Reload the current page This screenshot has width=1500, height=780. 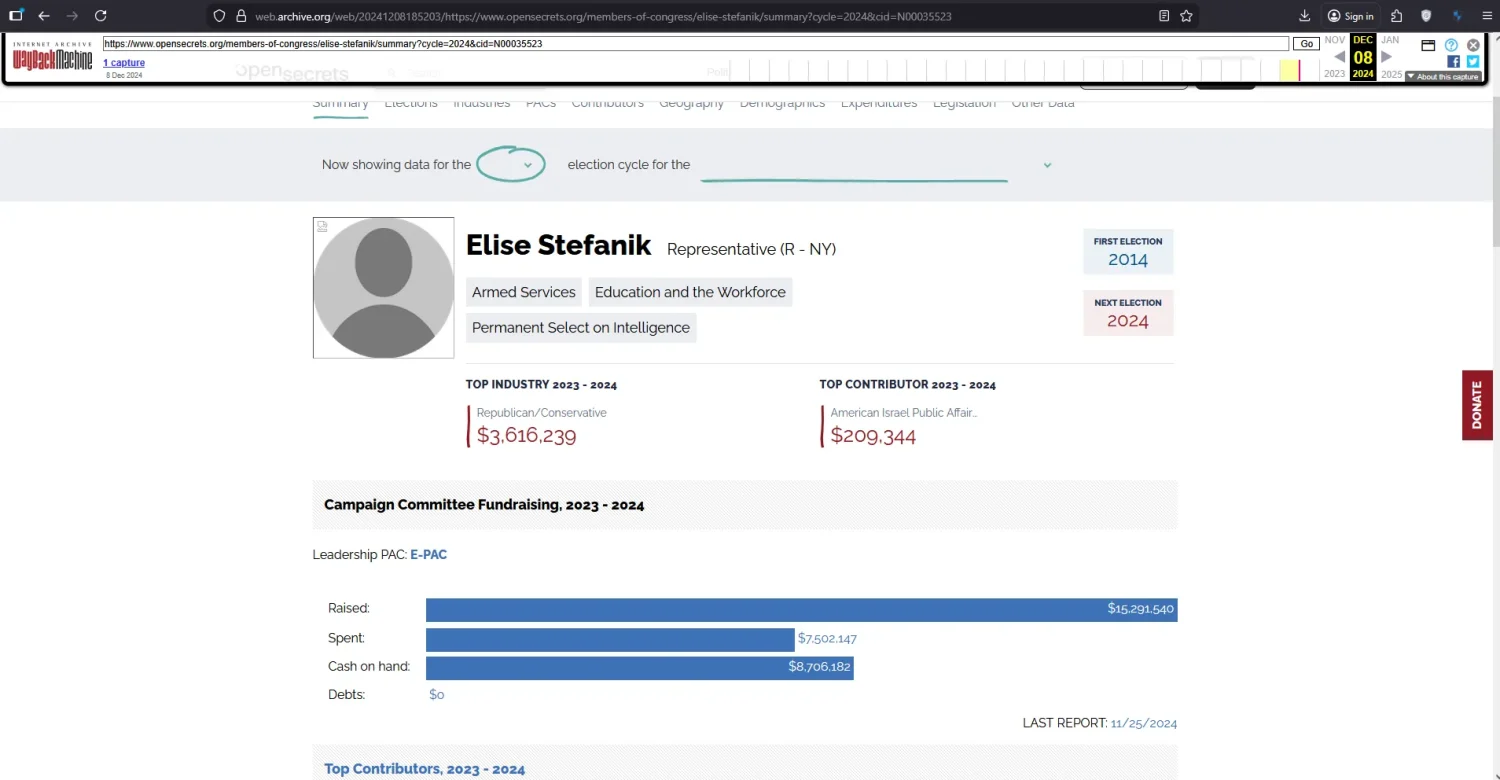[x=100, y=16]
